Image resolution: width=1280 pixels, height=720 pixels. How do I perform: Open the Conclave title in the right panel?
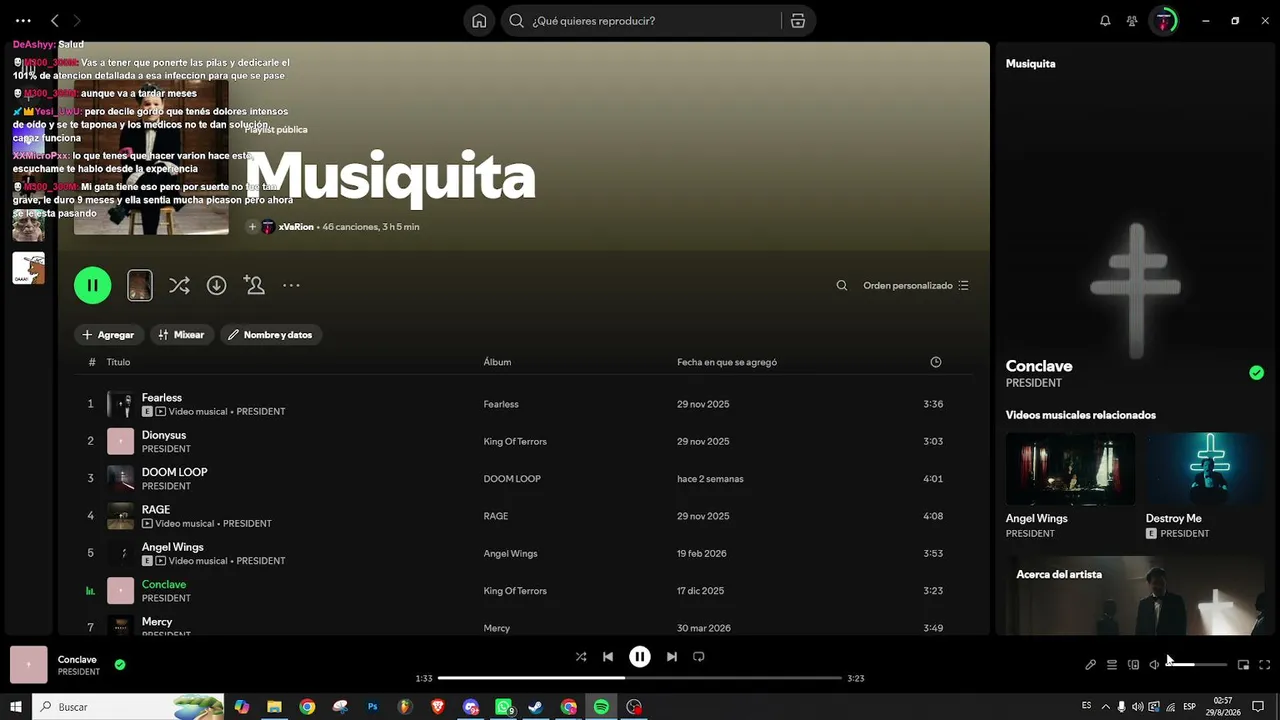click(1039, 366)
